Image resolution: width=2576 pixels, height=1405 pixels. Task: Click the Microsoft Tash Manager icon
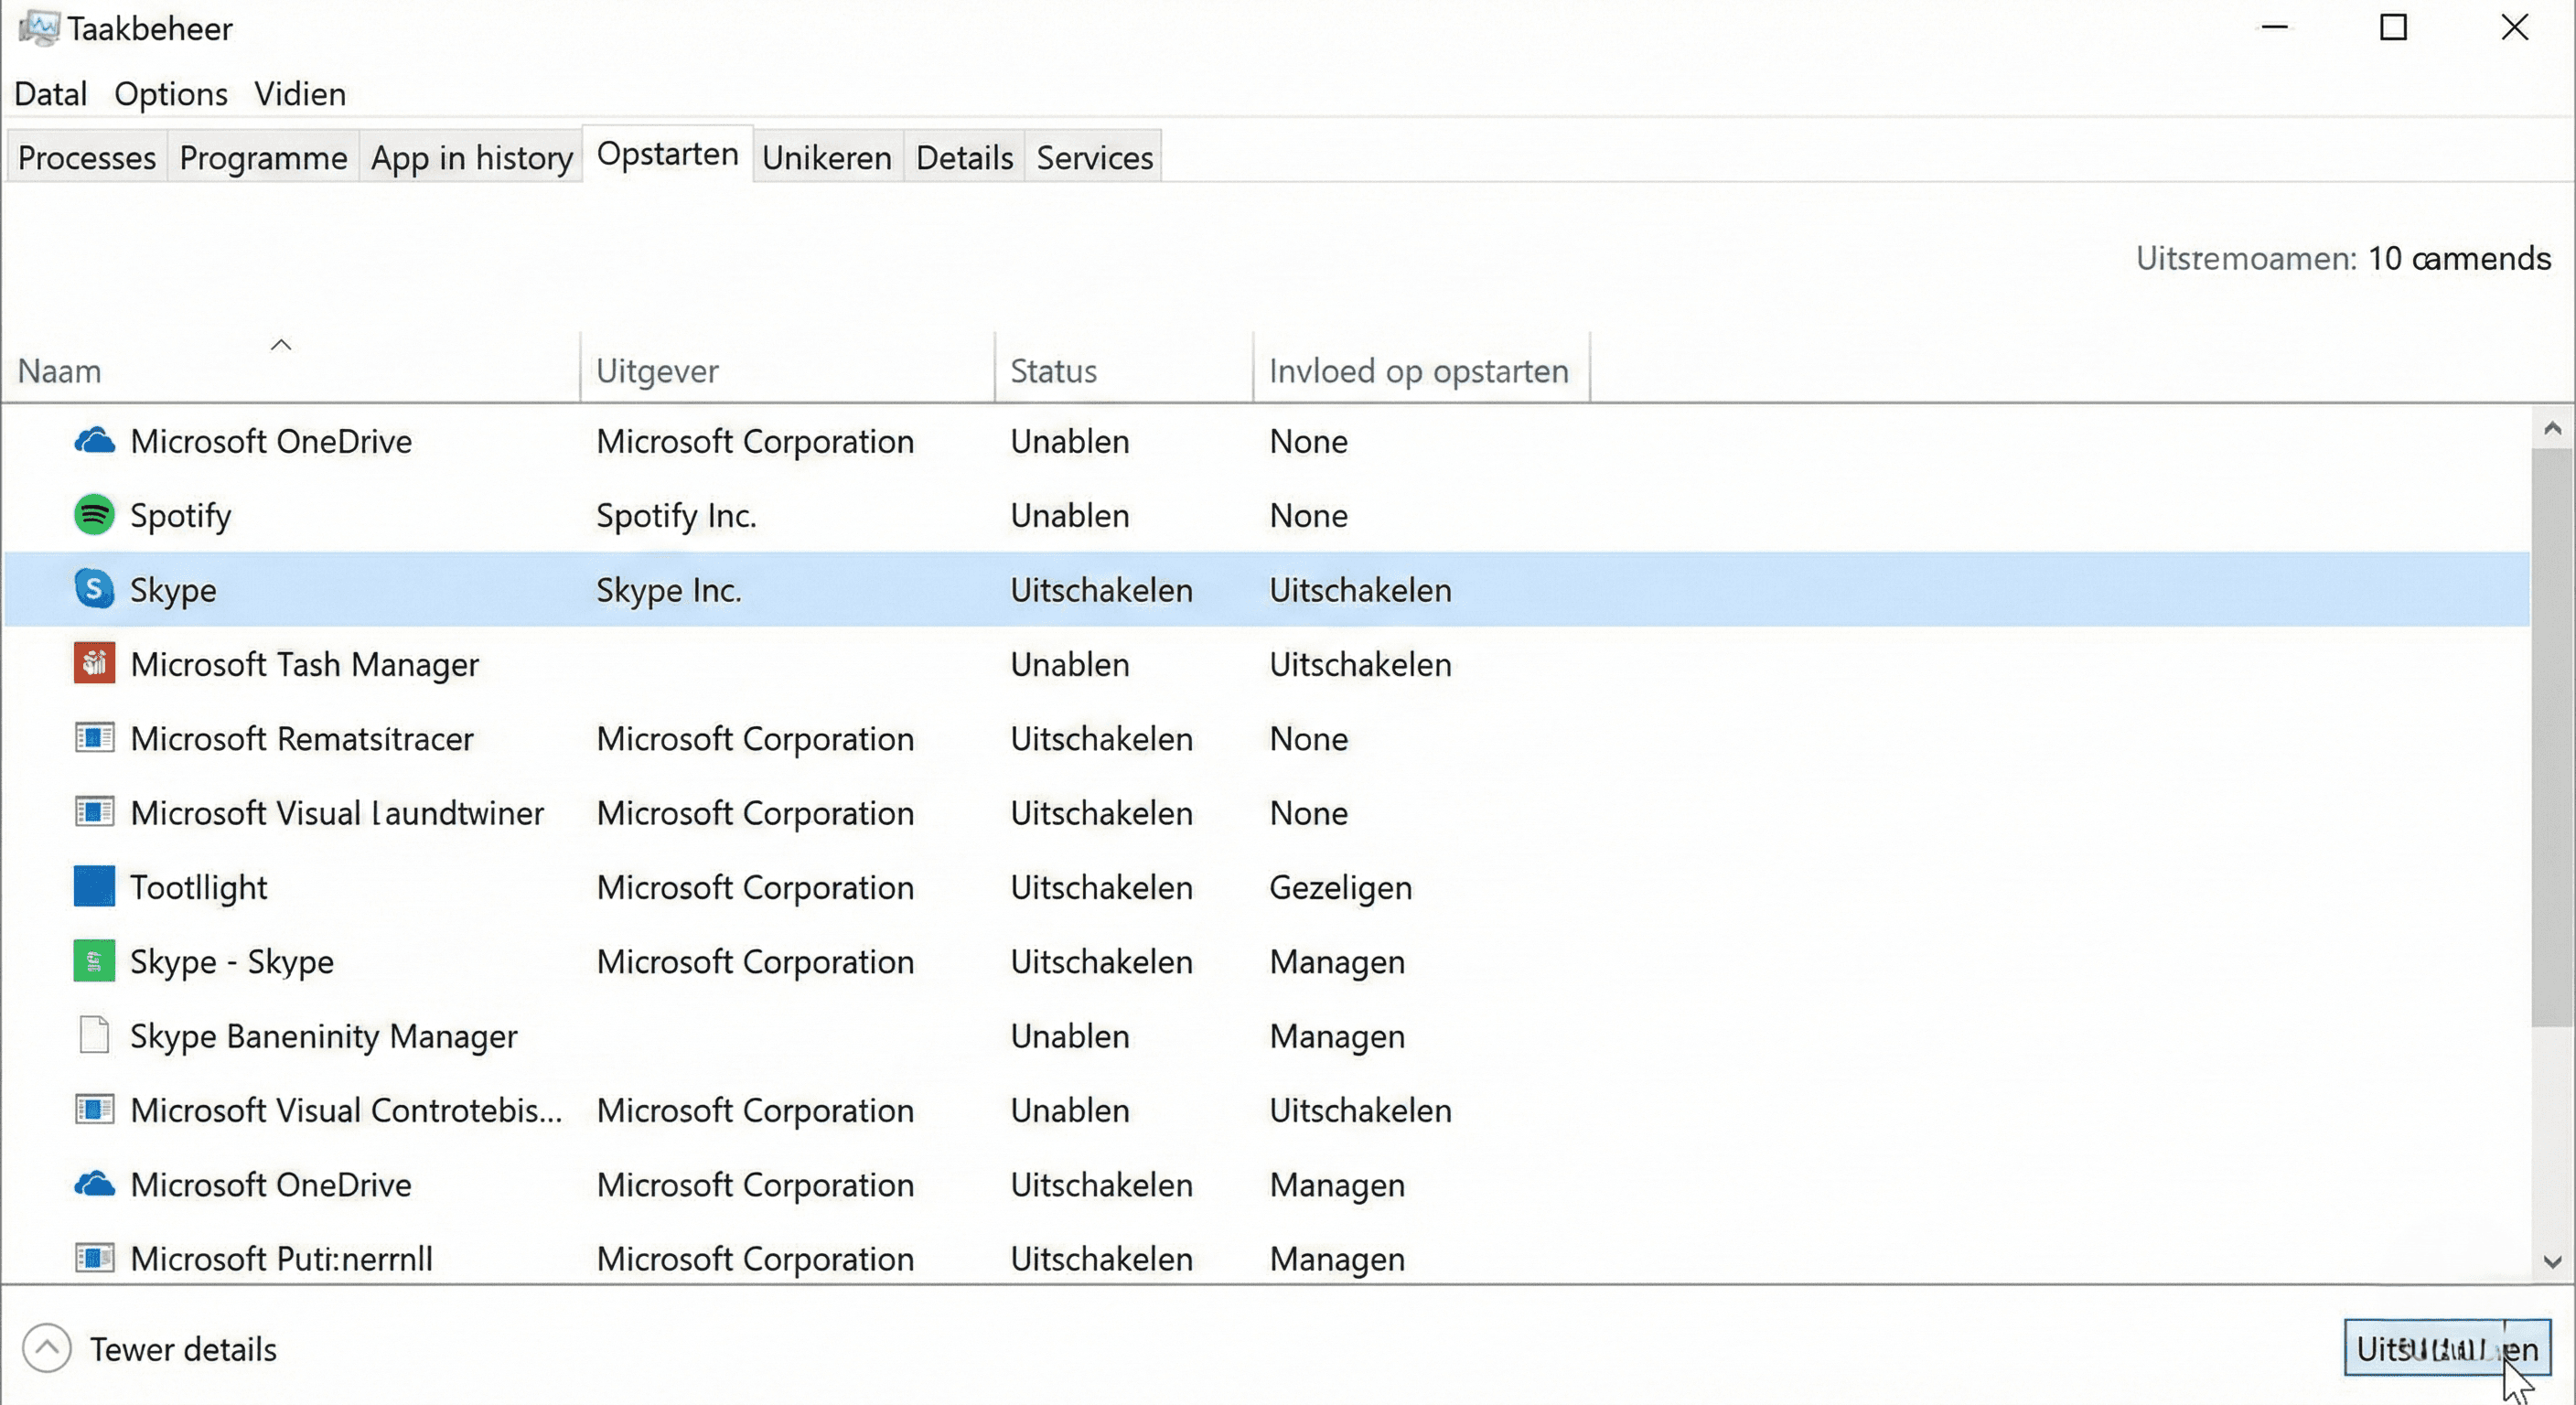pyautogui.click(x=93, y=663)
